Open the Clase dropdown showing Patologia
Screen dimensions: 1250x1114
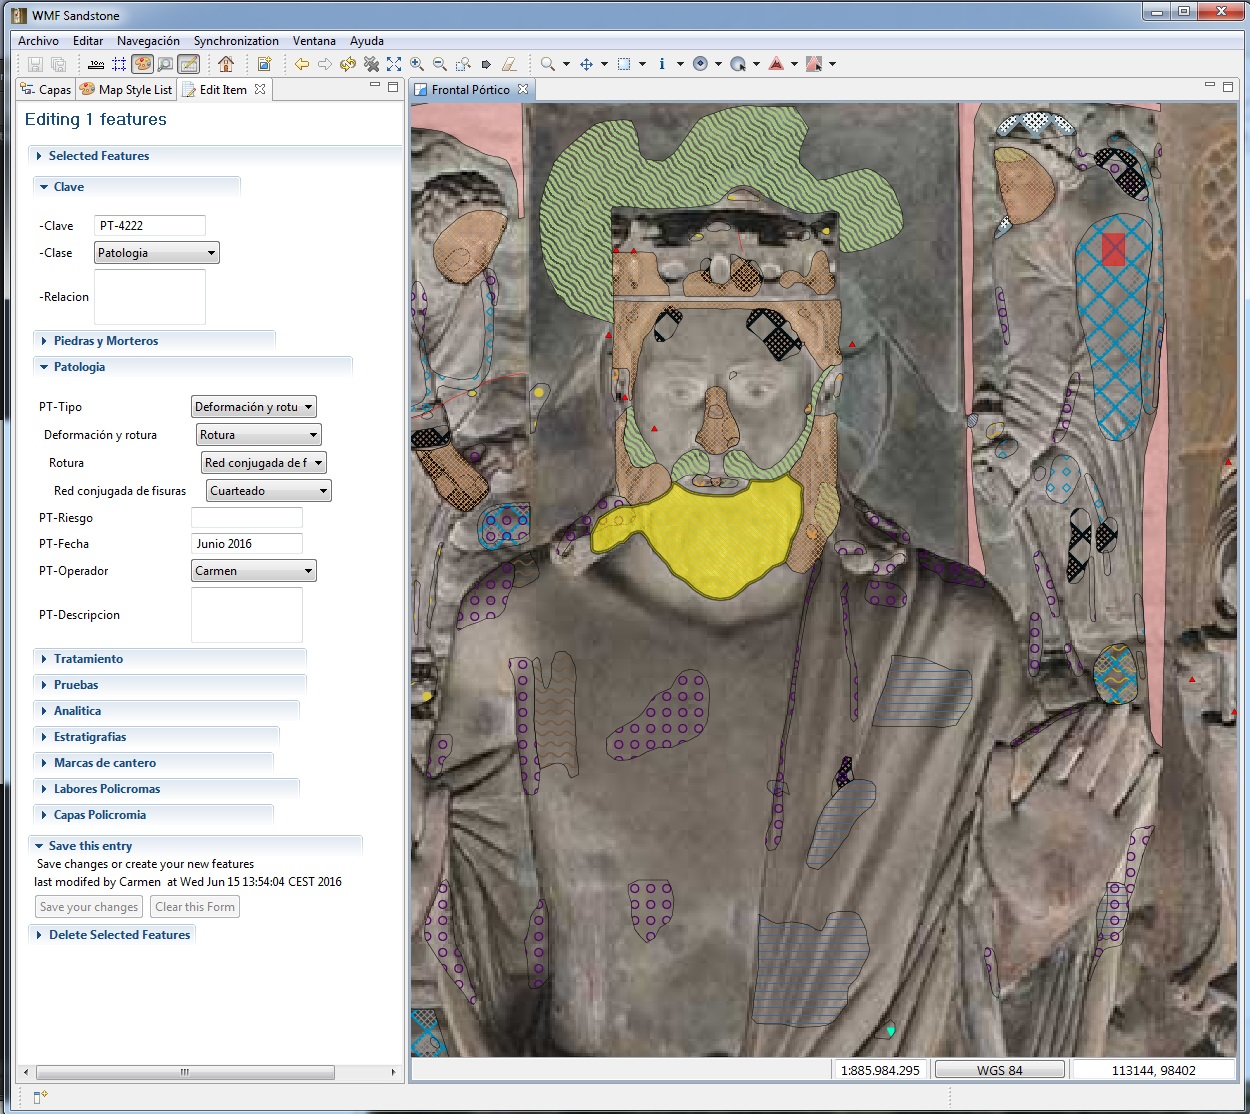pyautogui.click(x=156, y=253)
